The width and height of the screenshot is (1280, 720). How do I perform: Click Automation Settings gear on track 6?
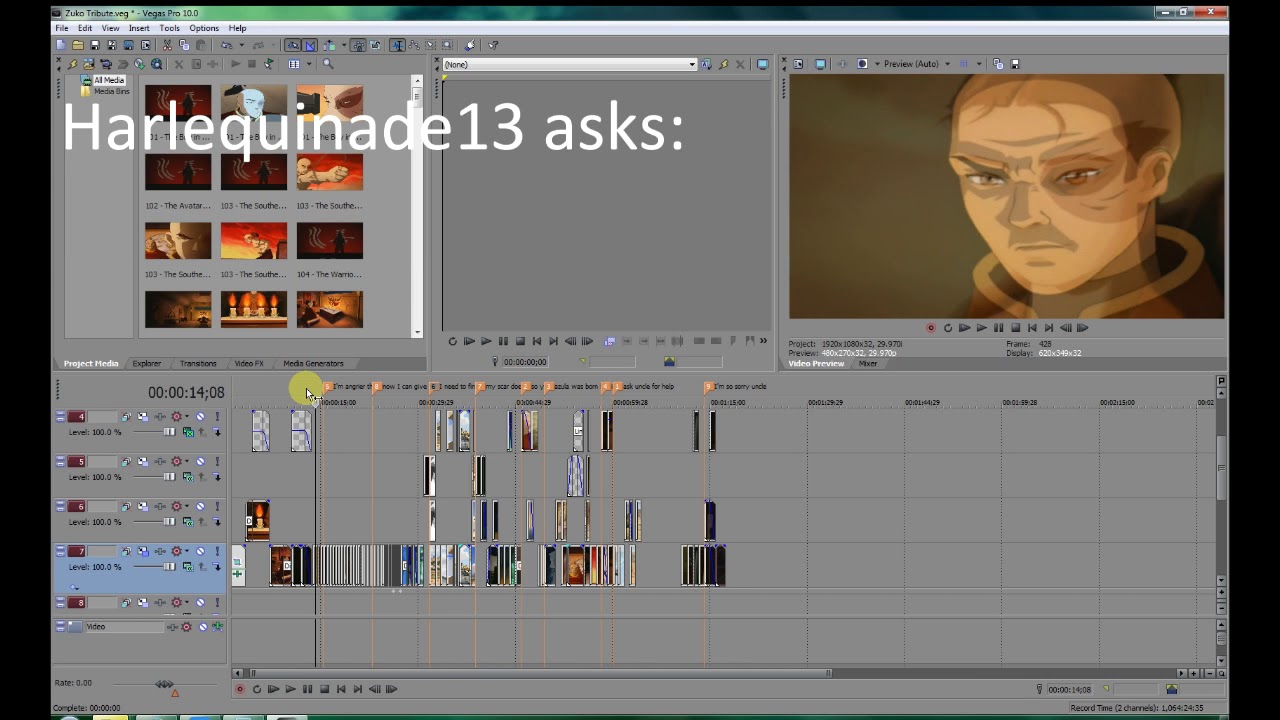(177, 506)
